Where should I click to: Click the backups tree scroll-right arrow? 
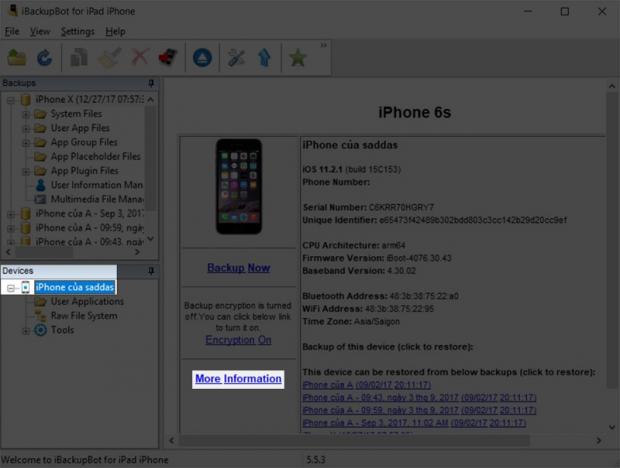point(137,252)
